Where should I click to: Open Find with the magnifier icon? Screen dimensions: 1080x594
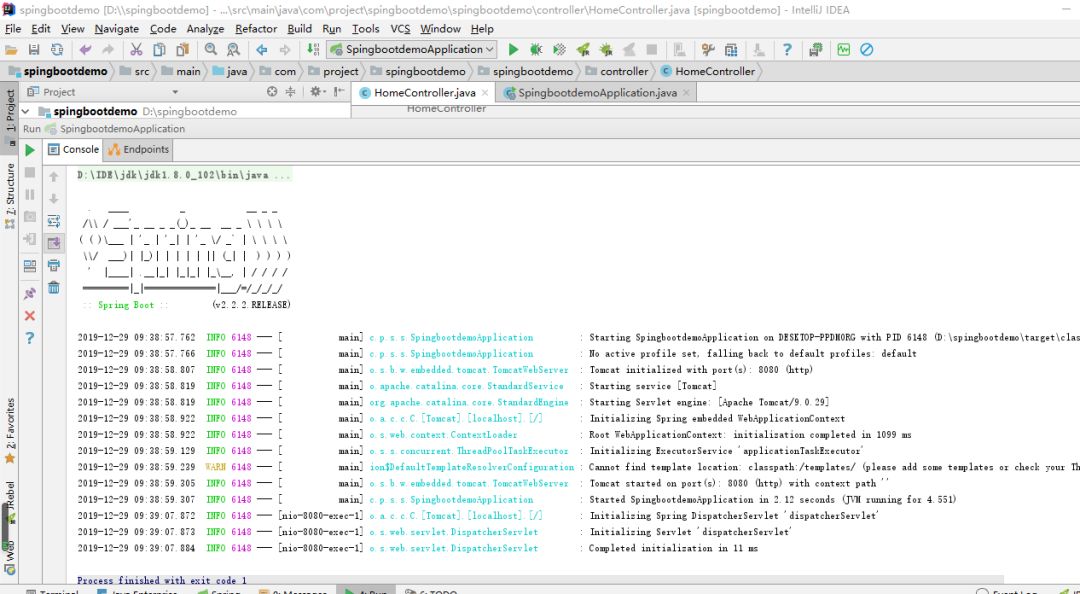pyautogui.click(x=211, y=50)
